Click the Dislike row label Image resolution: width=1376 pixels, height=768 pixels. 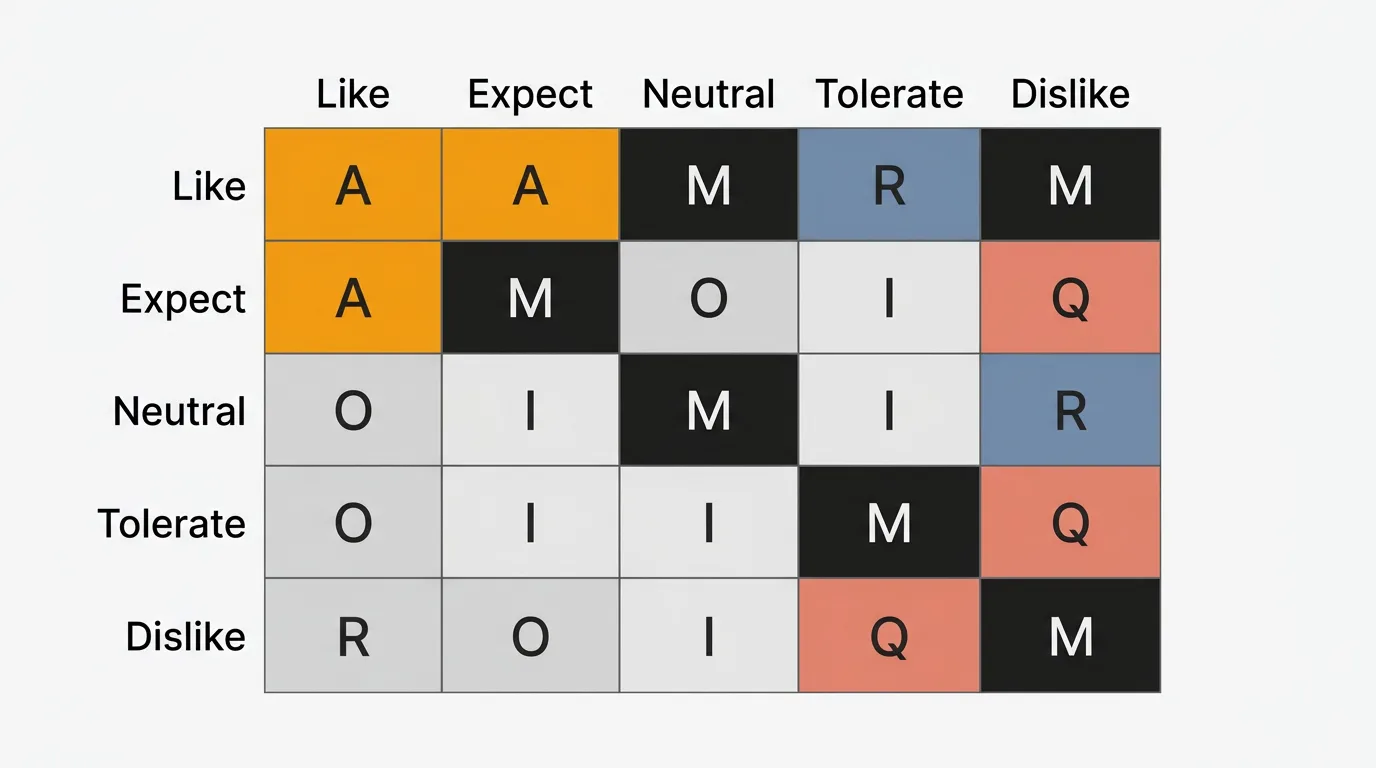[x=185, y=636]
